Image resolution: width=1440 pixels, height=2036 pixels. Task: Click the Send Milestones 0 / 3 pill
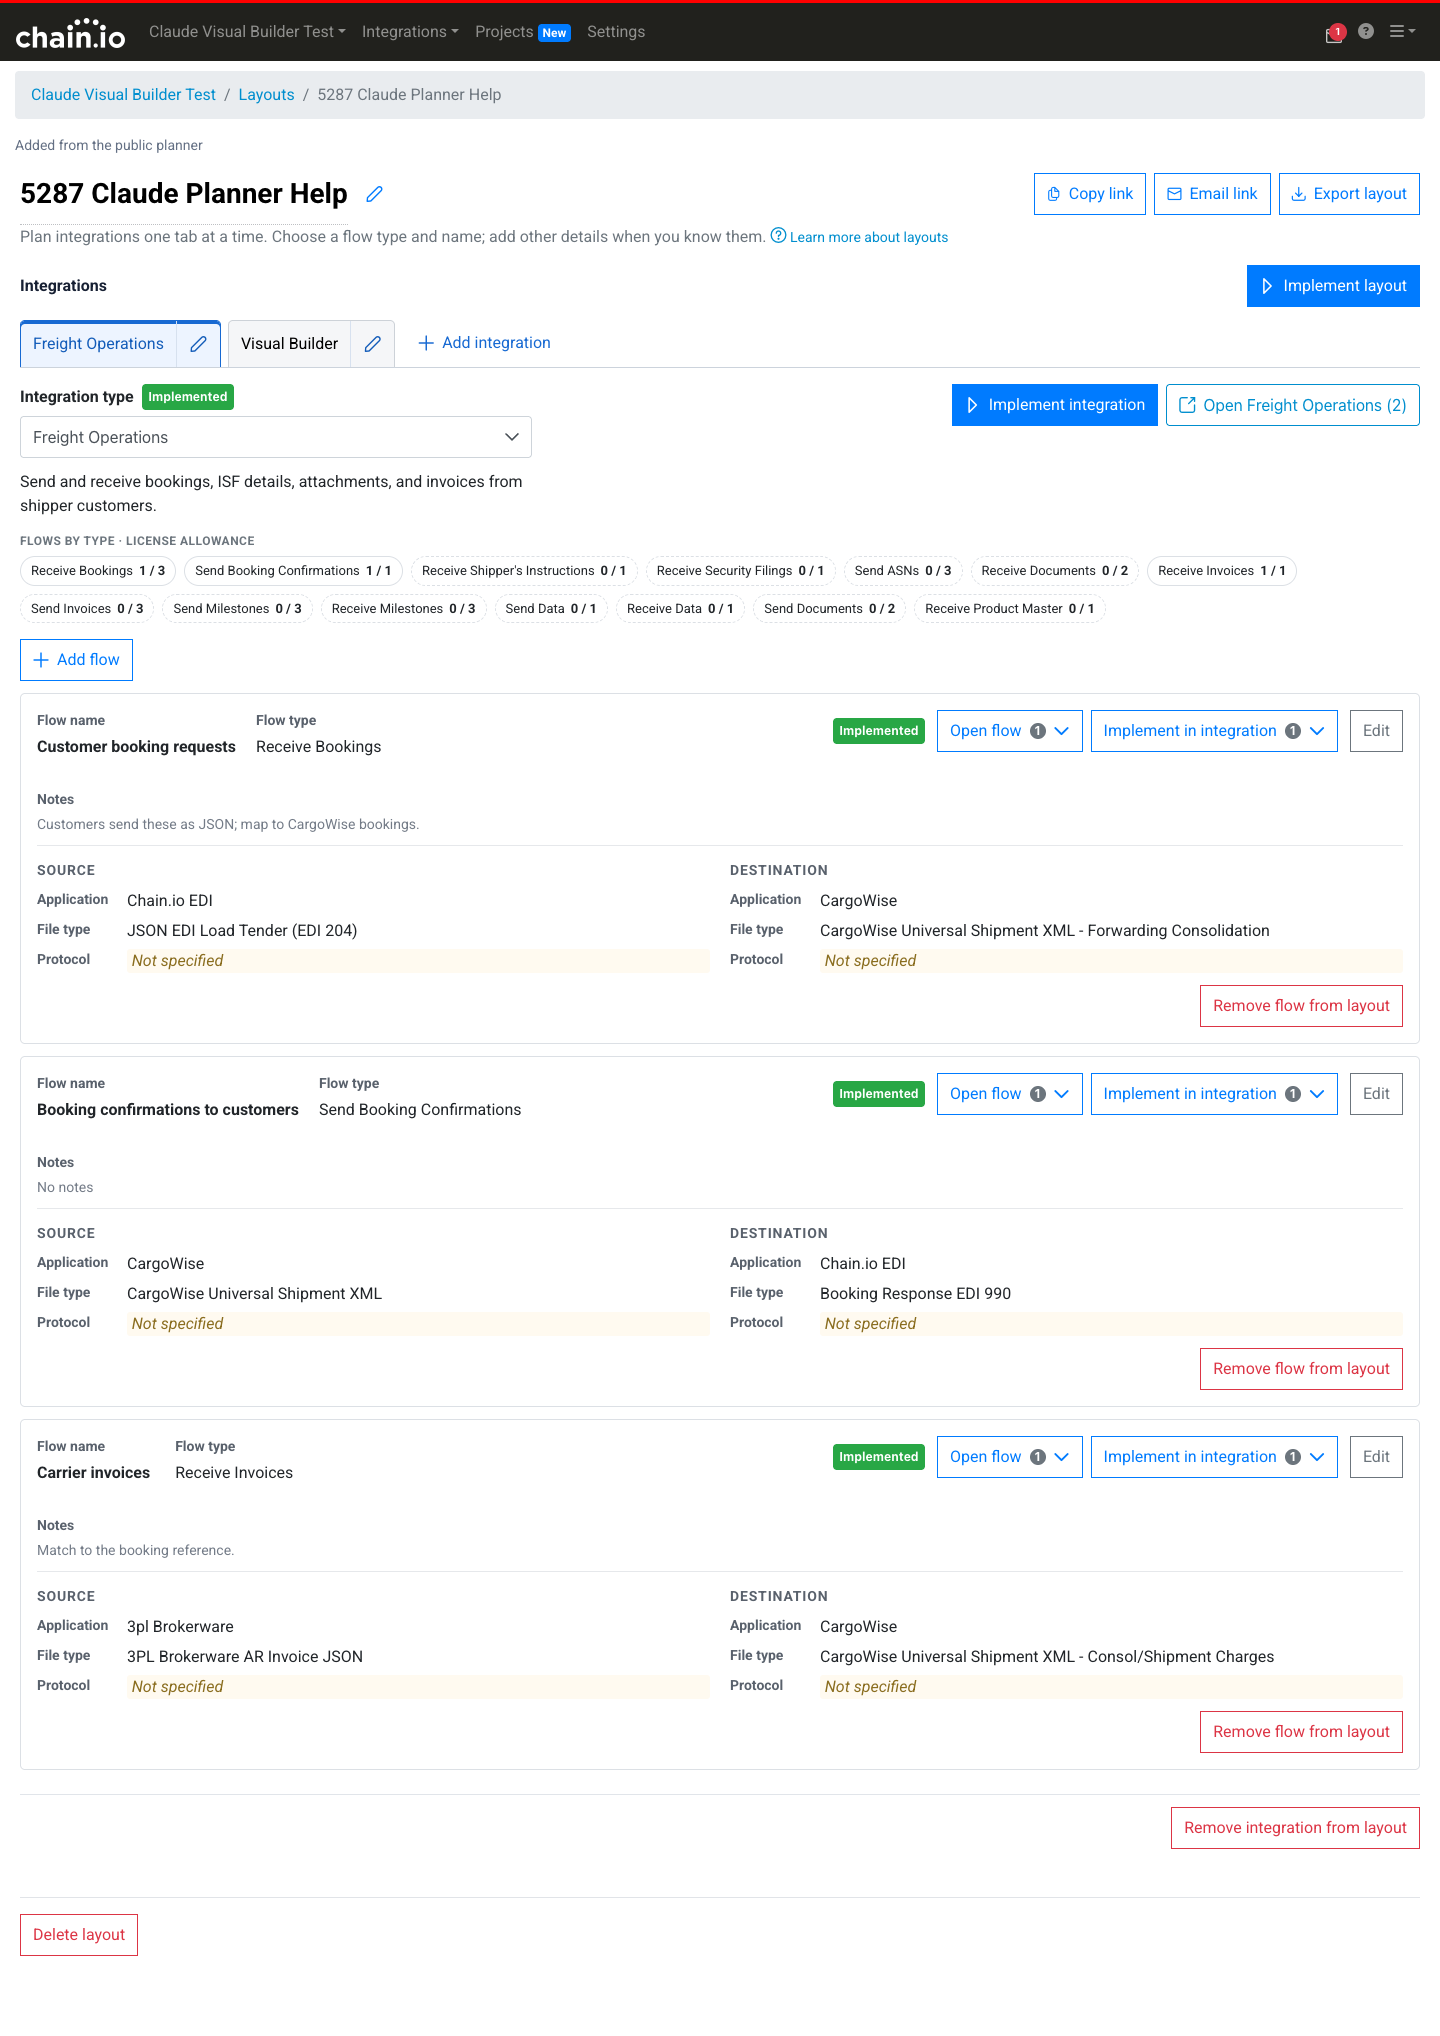pyautogui.click(x=237, y=609)
